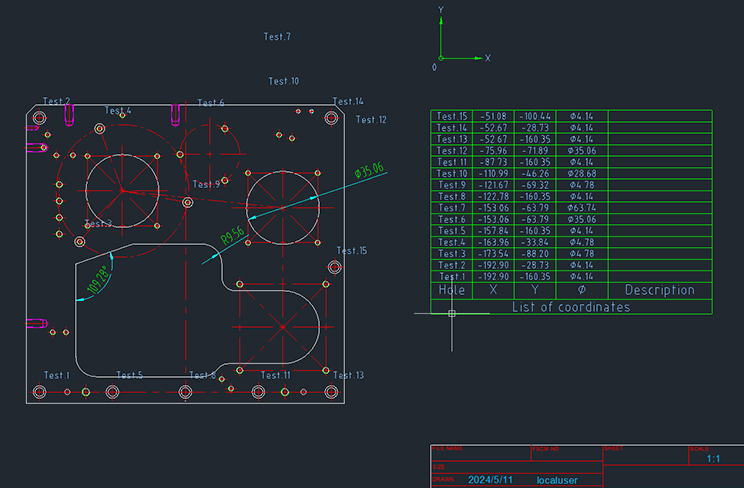Viewport: 744px width, 488px height.
Task: Click the Test.14 label at top right corner
Action: click(348, 102)
